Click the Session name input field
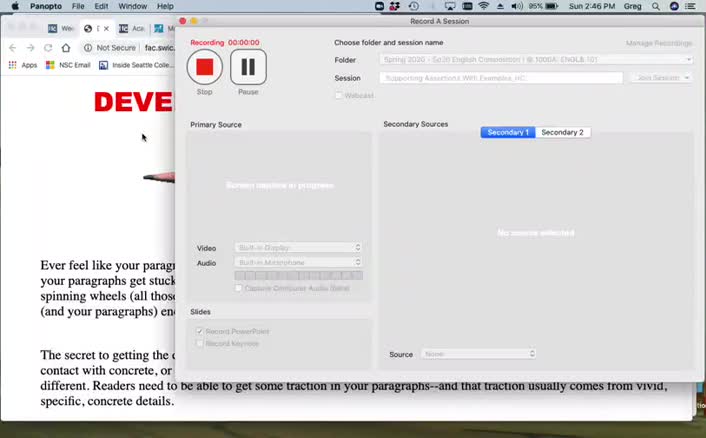 (x=501, y=78)
